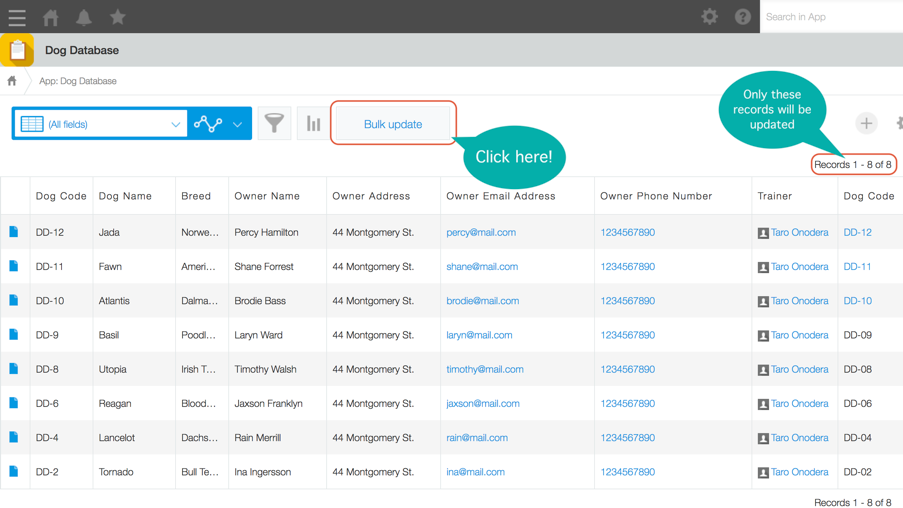Open the favorites star in header
This screenshot has height=508, width=903.
(x=118, y=17)
